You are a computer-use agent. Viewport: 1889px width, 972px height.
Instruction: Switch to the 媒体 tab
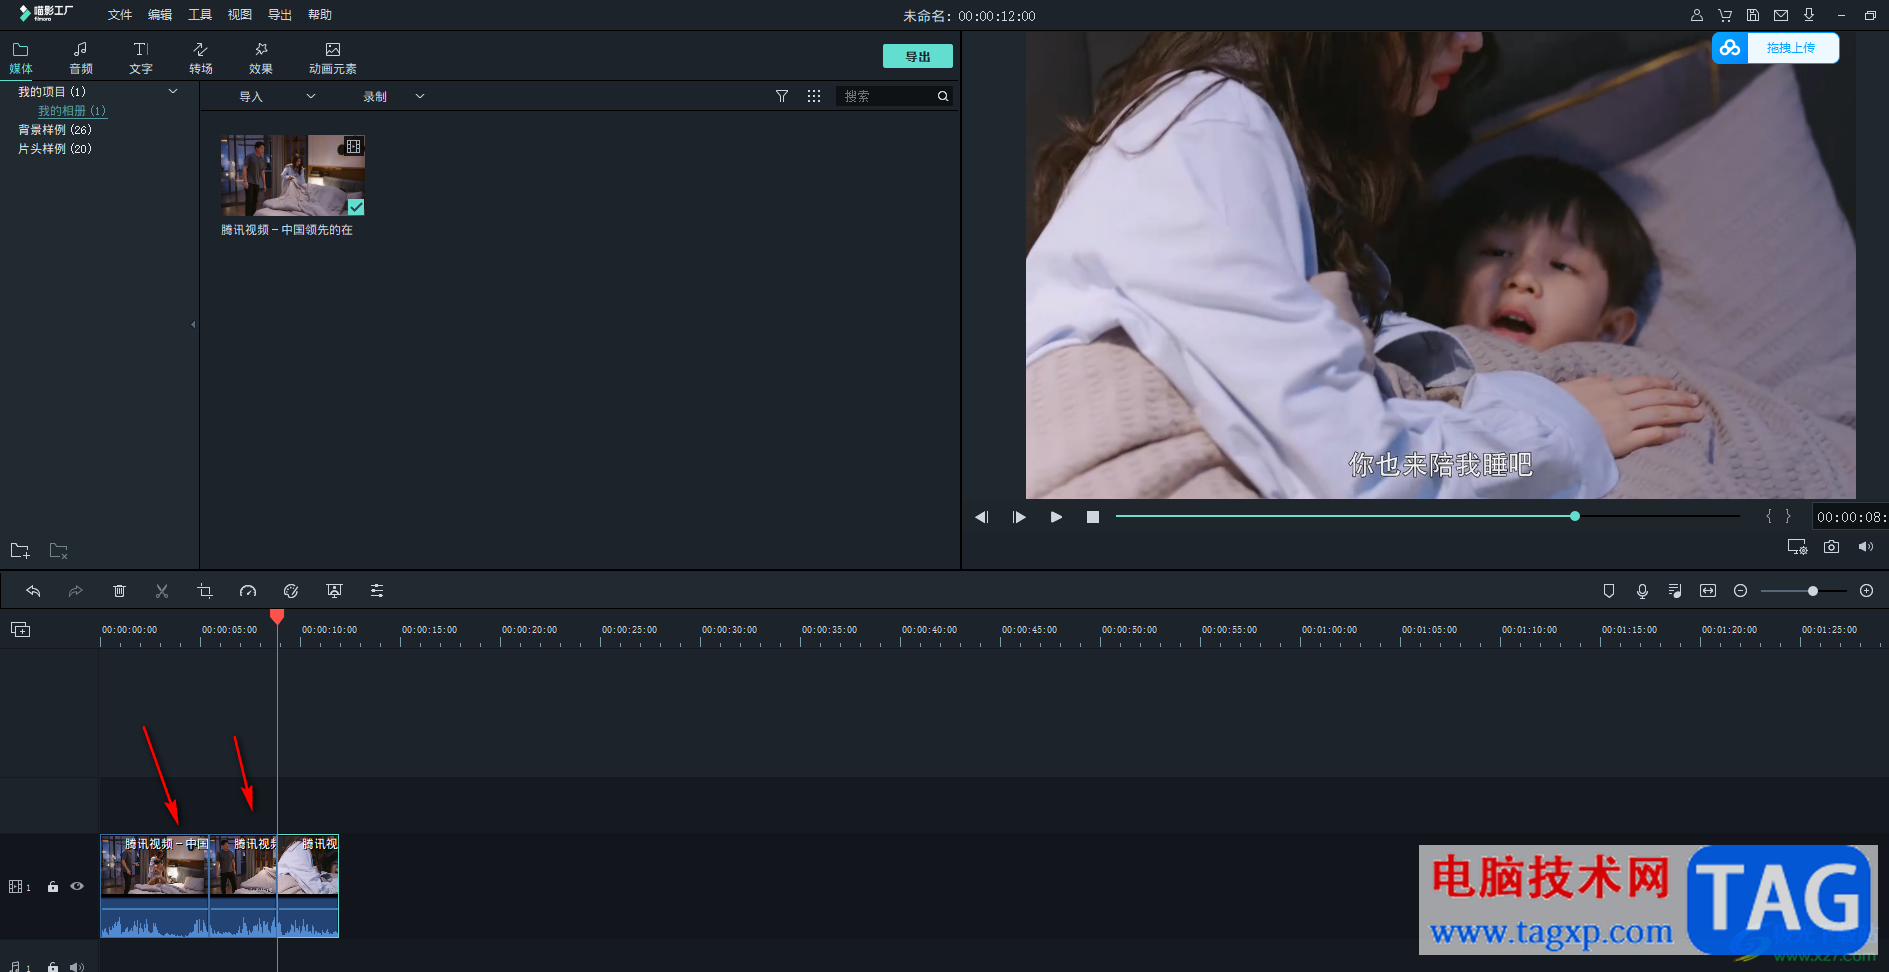point(21,58)
